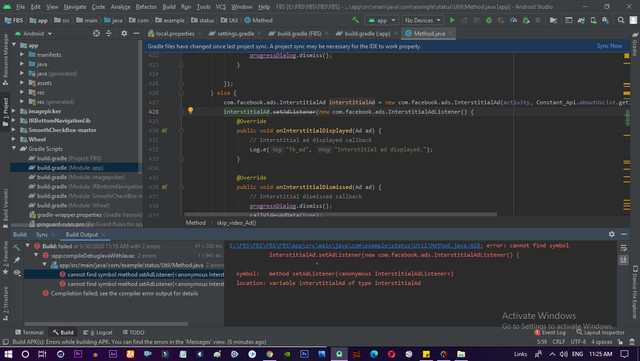Click Sync Now link in Gradle banner

pos(609,46)
